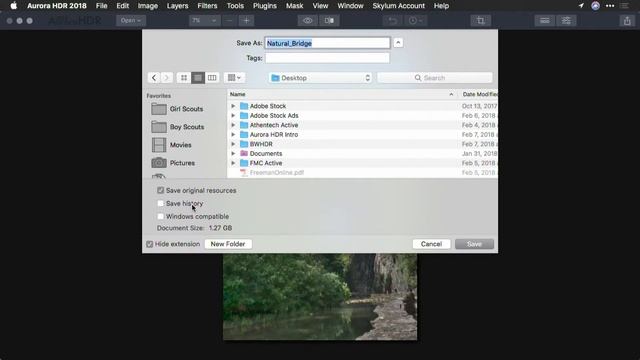640x360 pixels.
Task: Select the Adobe Stock Ads folder row
Action: click(x=362, y=116)
